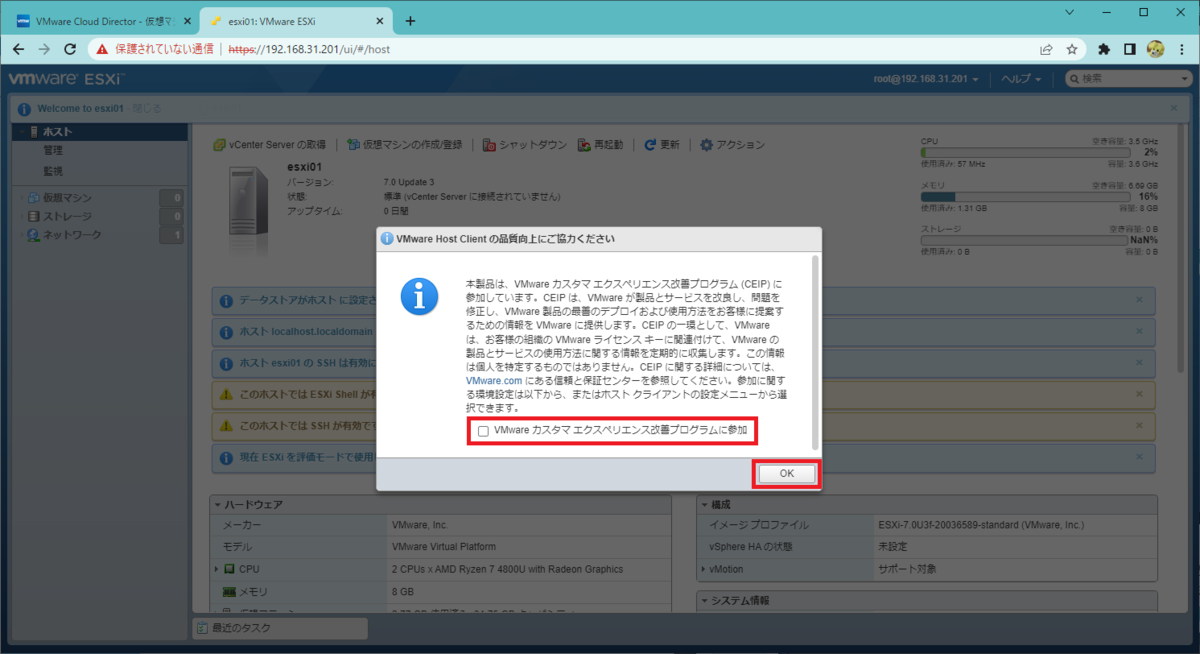
Task: Click the 仮想マシン navigator icon
Action: 34,197
